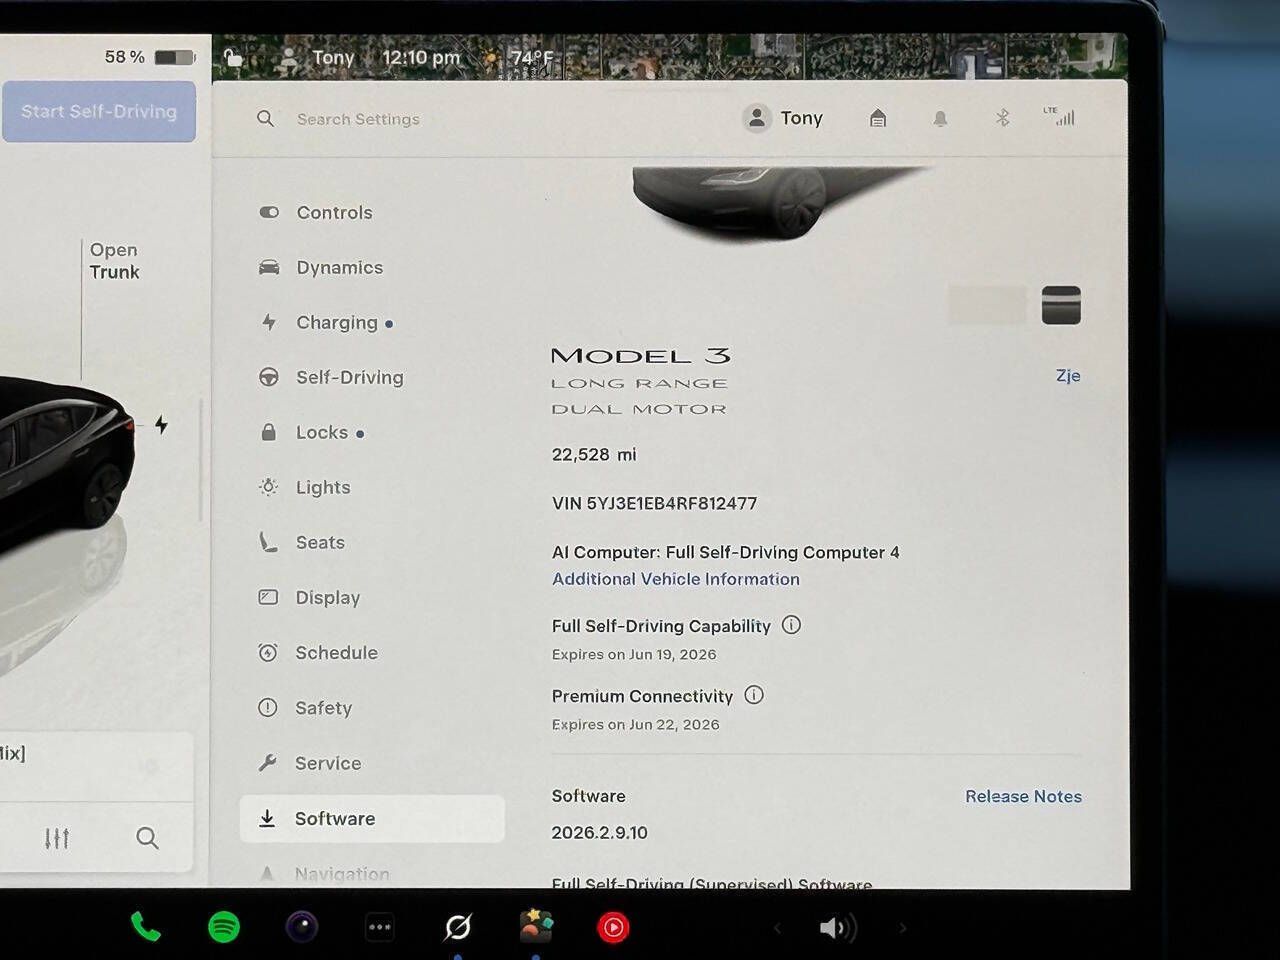The width and height of the screenshot is (1280, 960).
Task: Show Premium Connectivity info
Action: [754, 695]
